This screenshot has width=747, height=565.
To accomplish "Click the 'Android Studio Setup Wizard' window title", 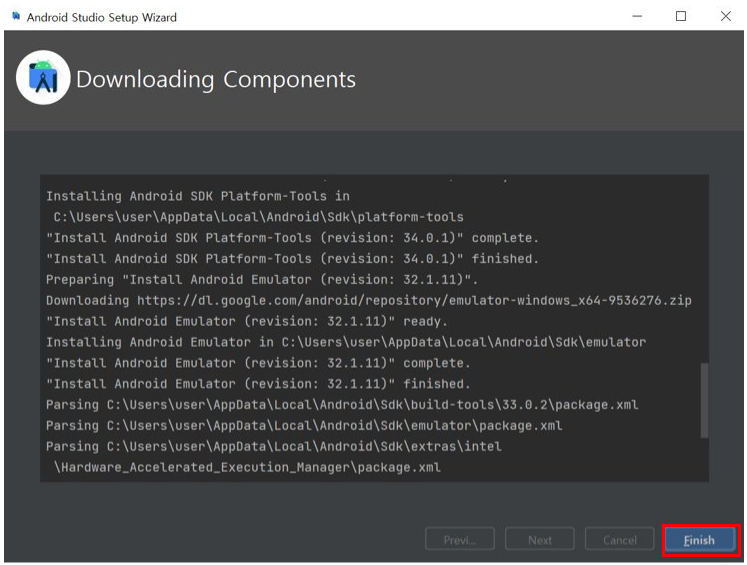I will [101, 18].
